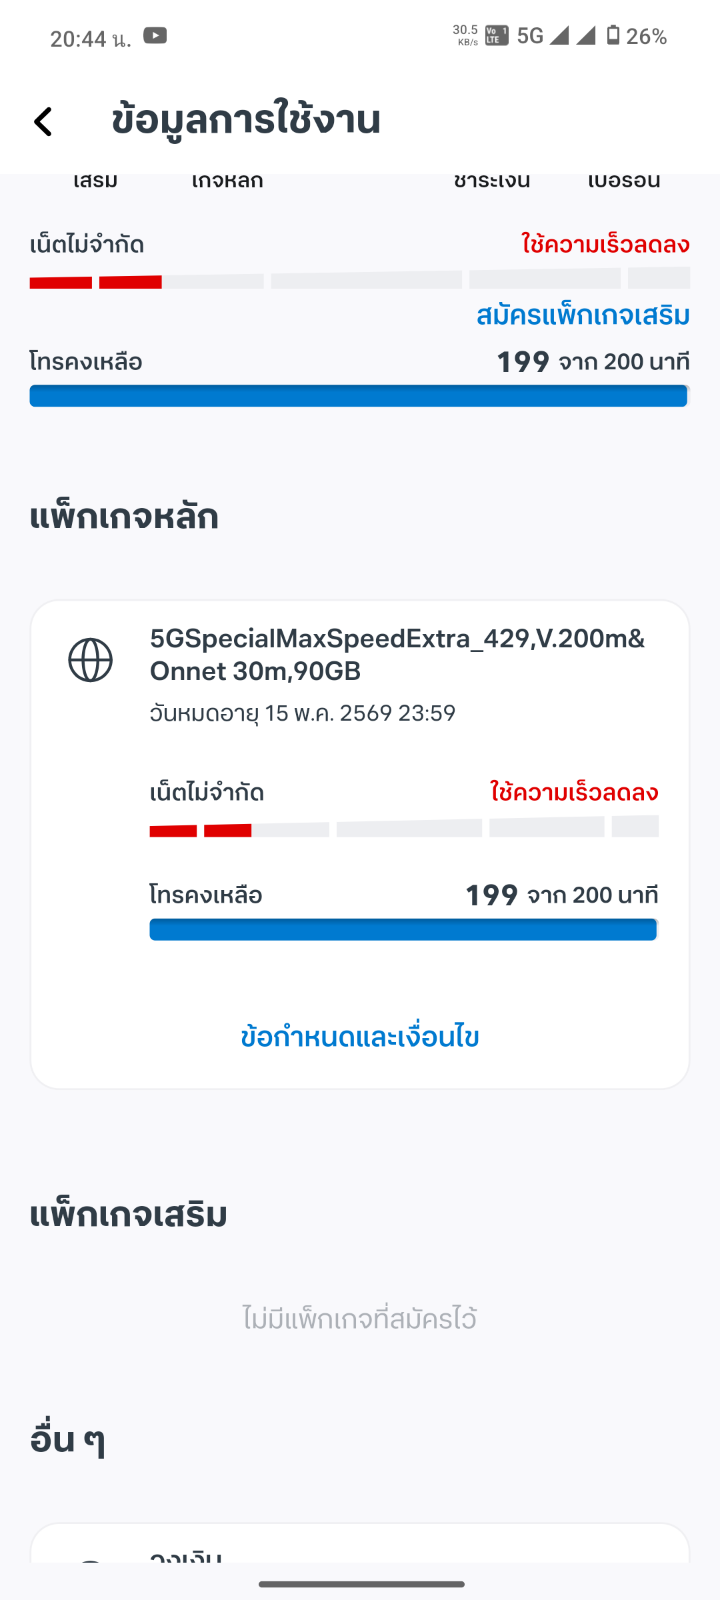Tap the red ใช้ความเร็วลดลง status in package card
The image size is (720, 1600).
[x=574, y=793]
